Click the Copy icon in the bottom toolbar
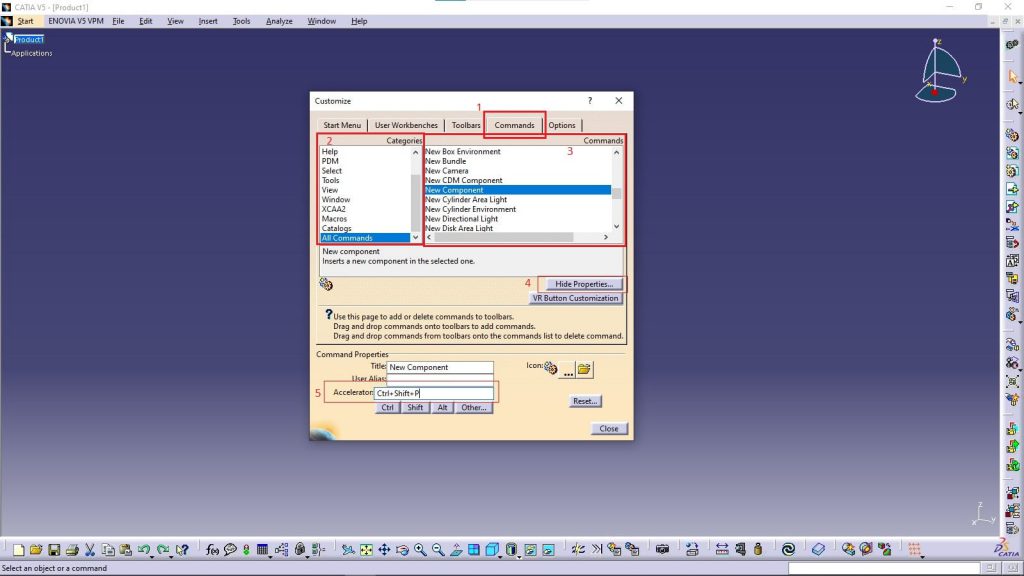The image size is (1024, 576). tap(108, 550)
